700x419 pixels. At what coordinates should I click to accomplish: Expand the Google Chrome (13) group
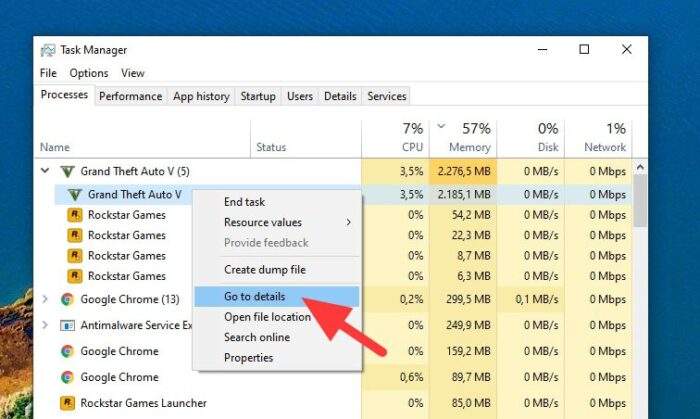[x=45, y=299]
